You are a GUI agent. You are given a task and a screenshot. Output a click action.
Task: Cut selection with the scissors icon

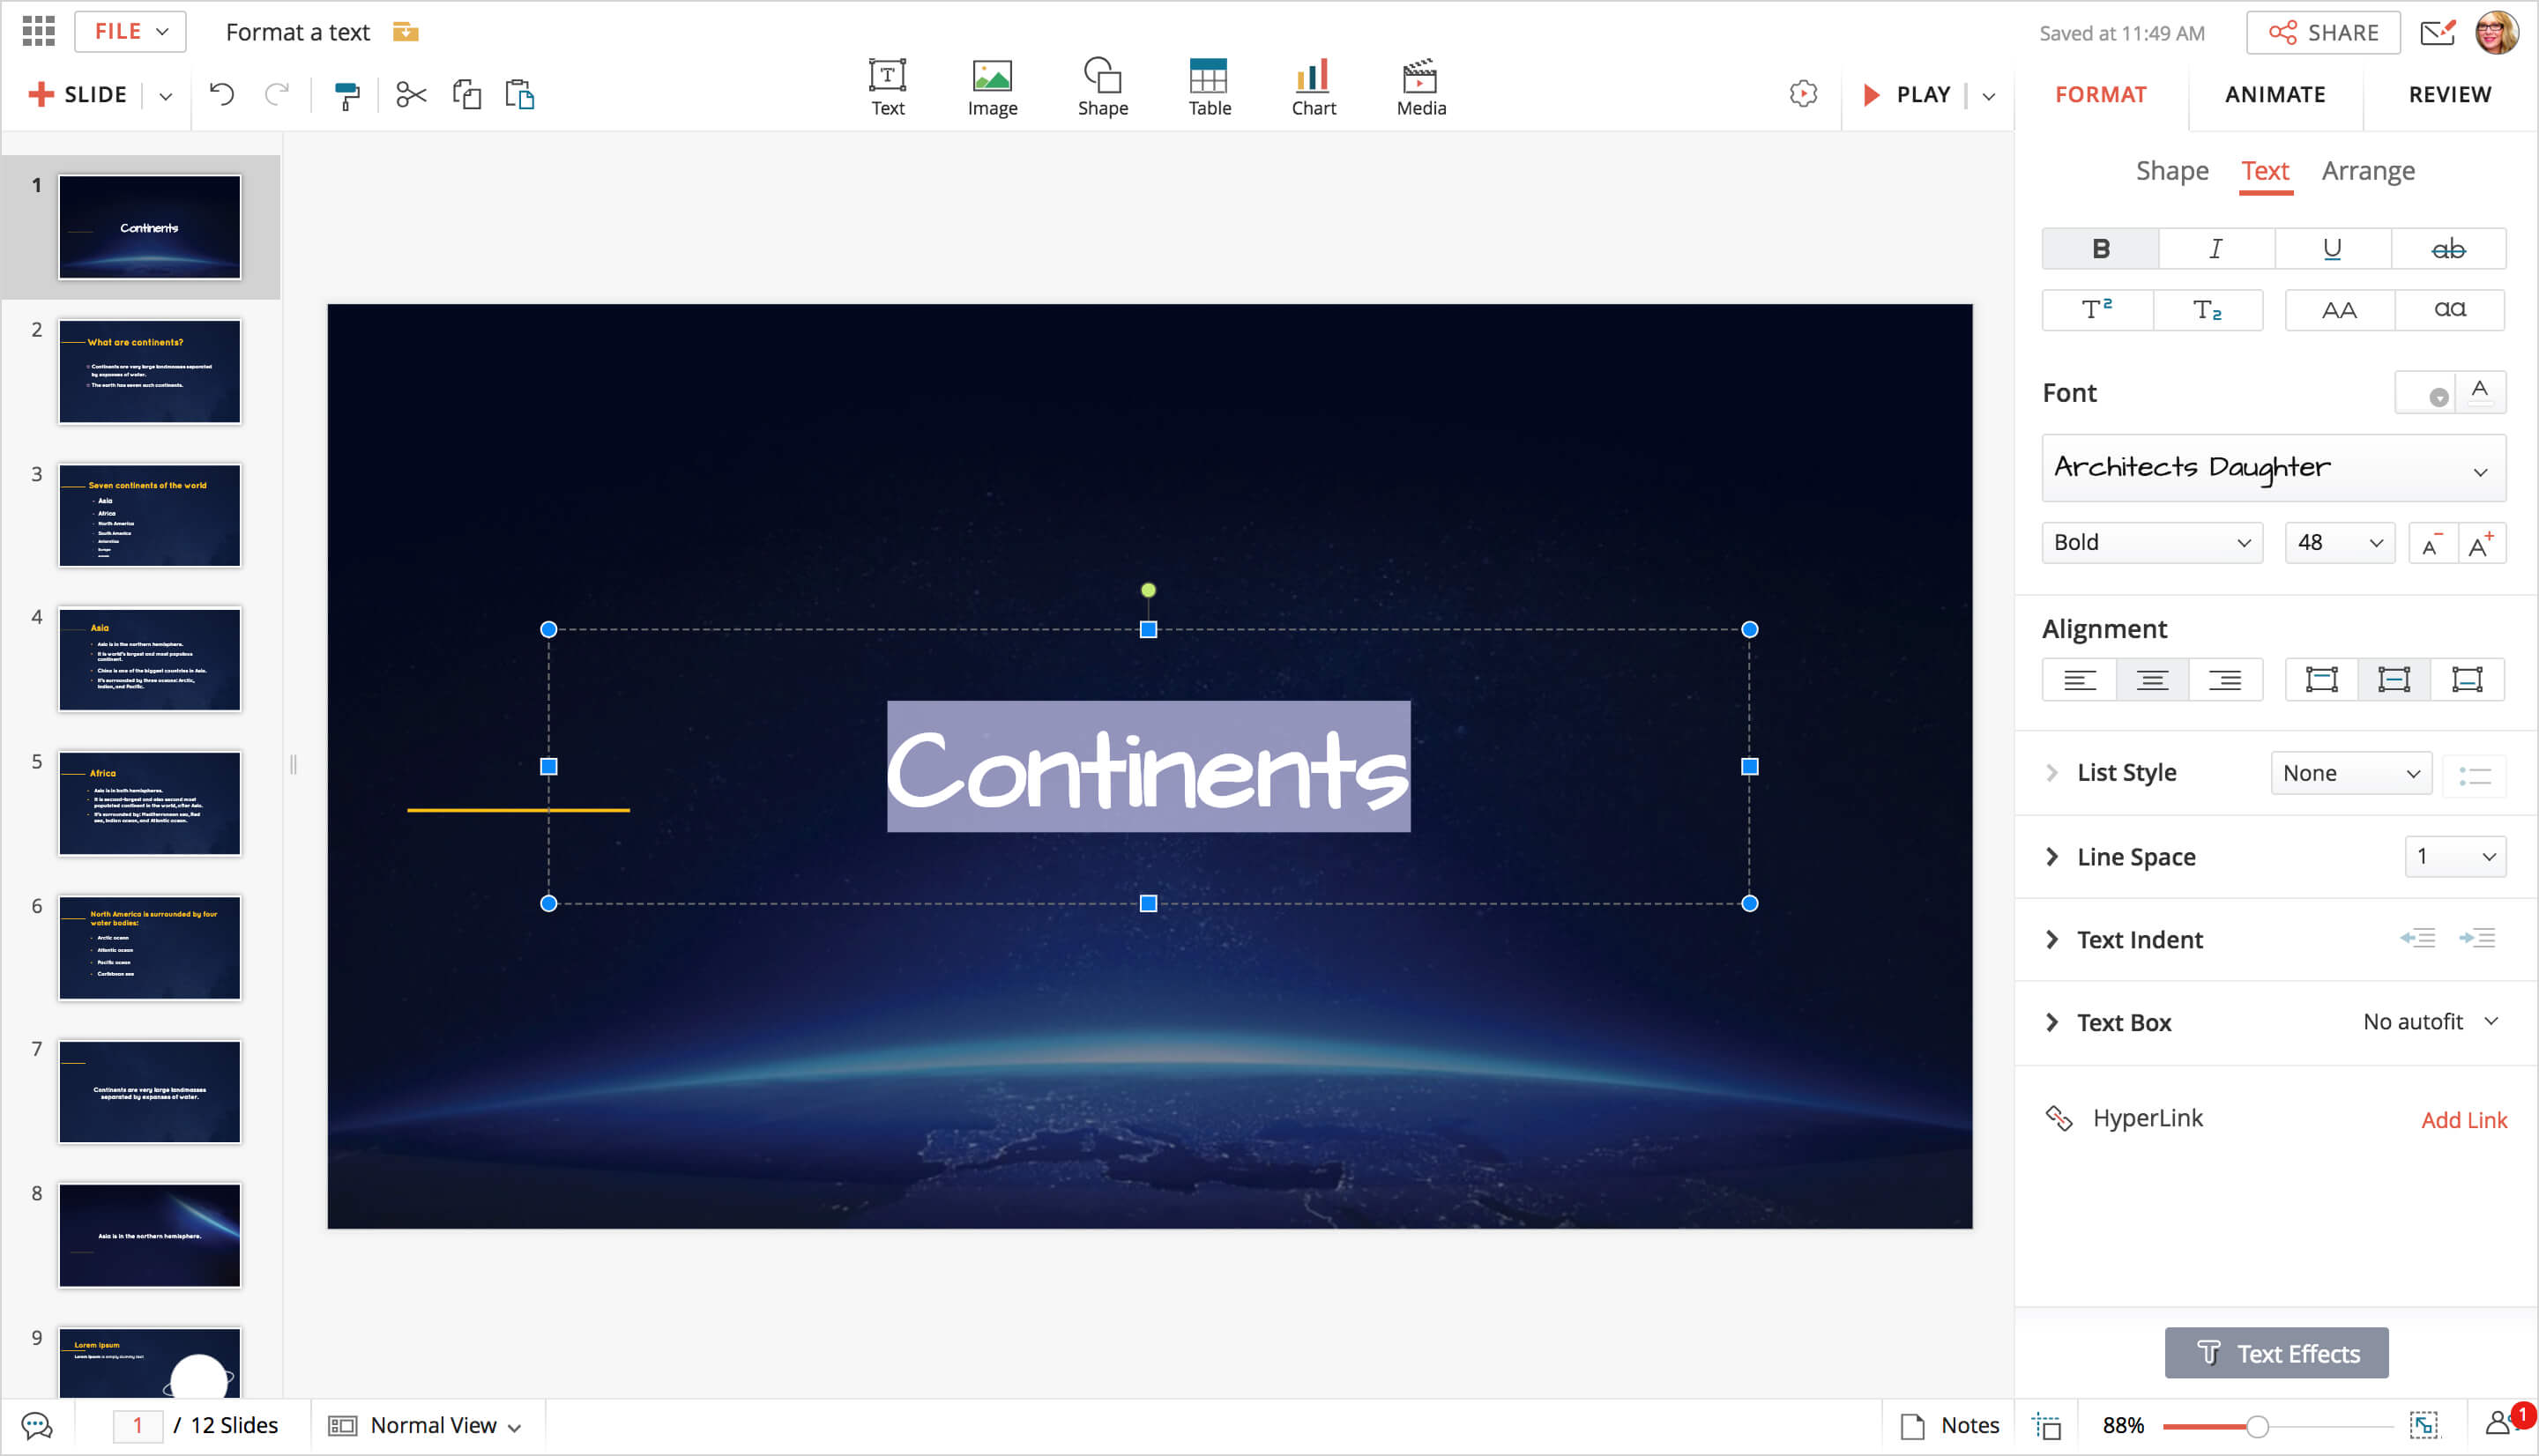pos(411,95)
